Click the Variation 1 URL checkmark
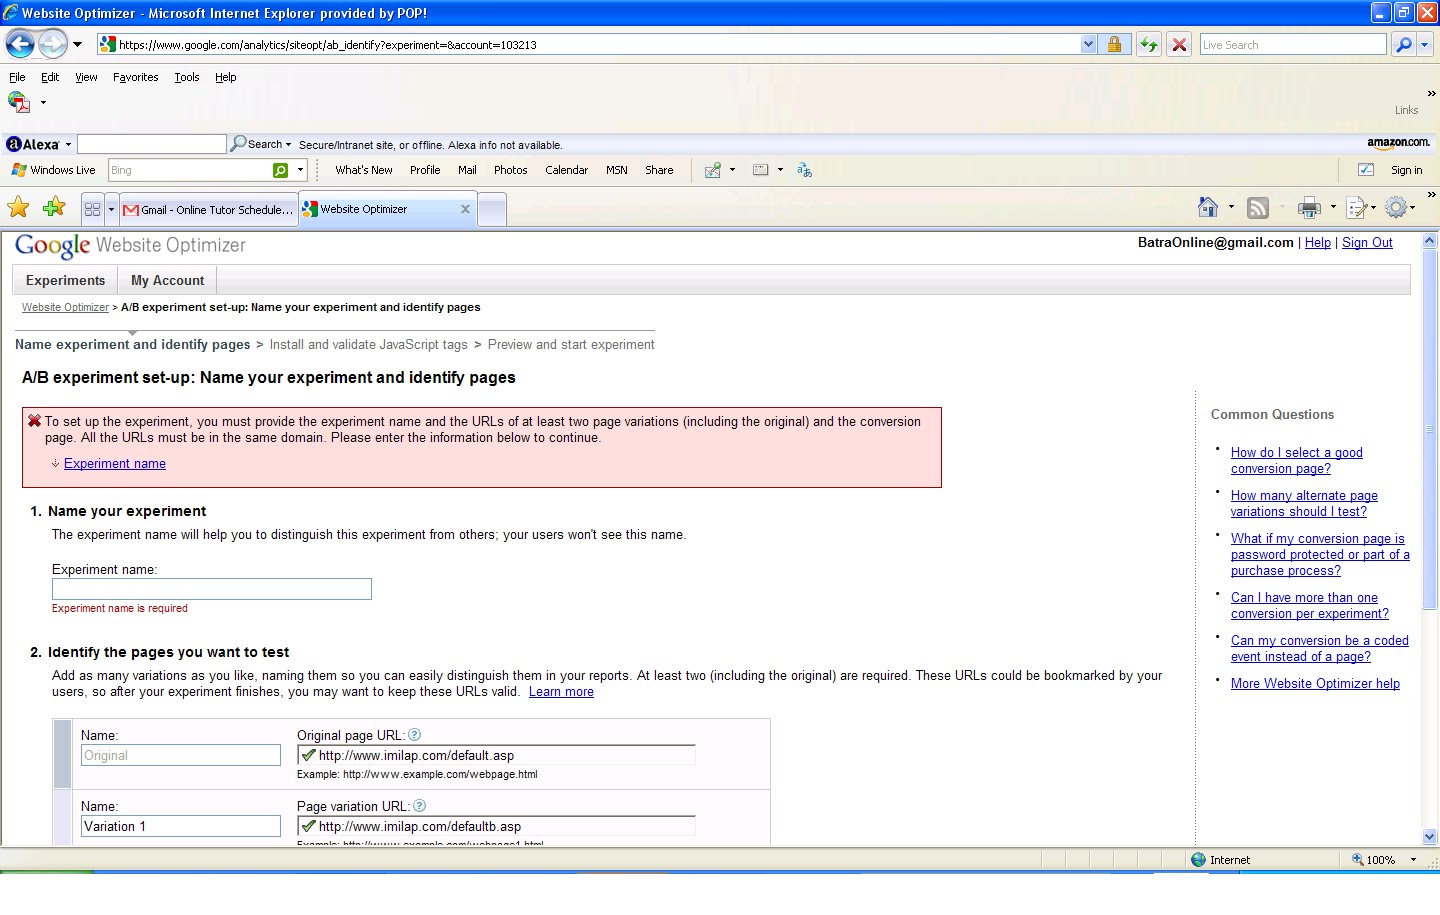This screenshot has height=915, width=1440. click(x=308, y=826)
